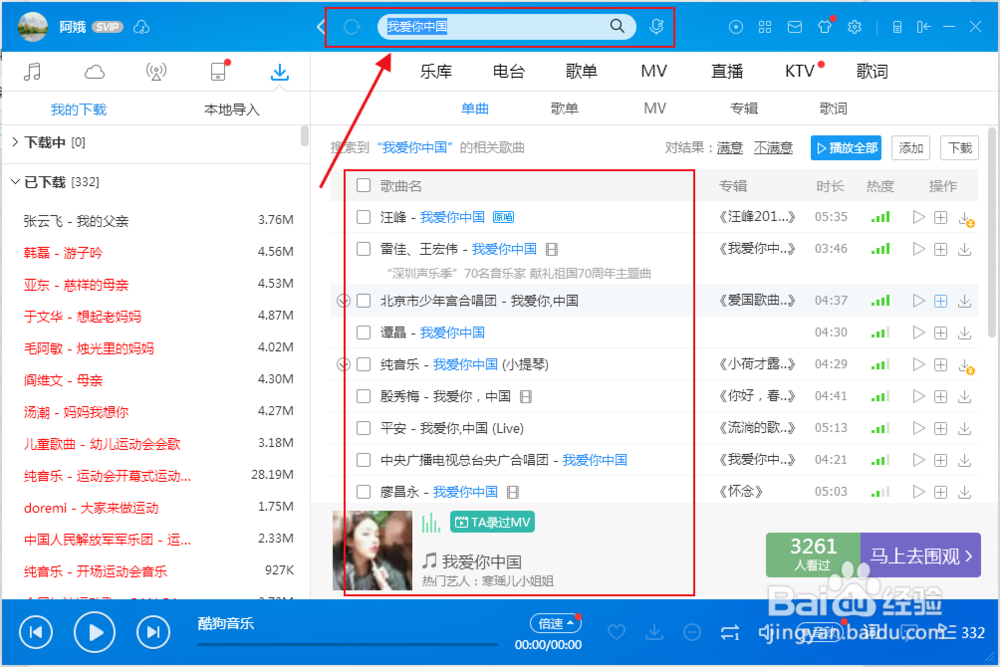Check the 雷佳、王宏伟 song checkbox
This screenshot has width=1000, height=667.
click(x=364, y=249)
